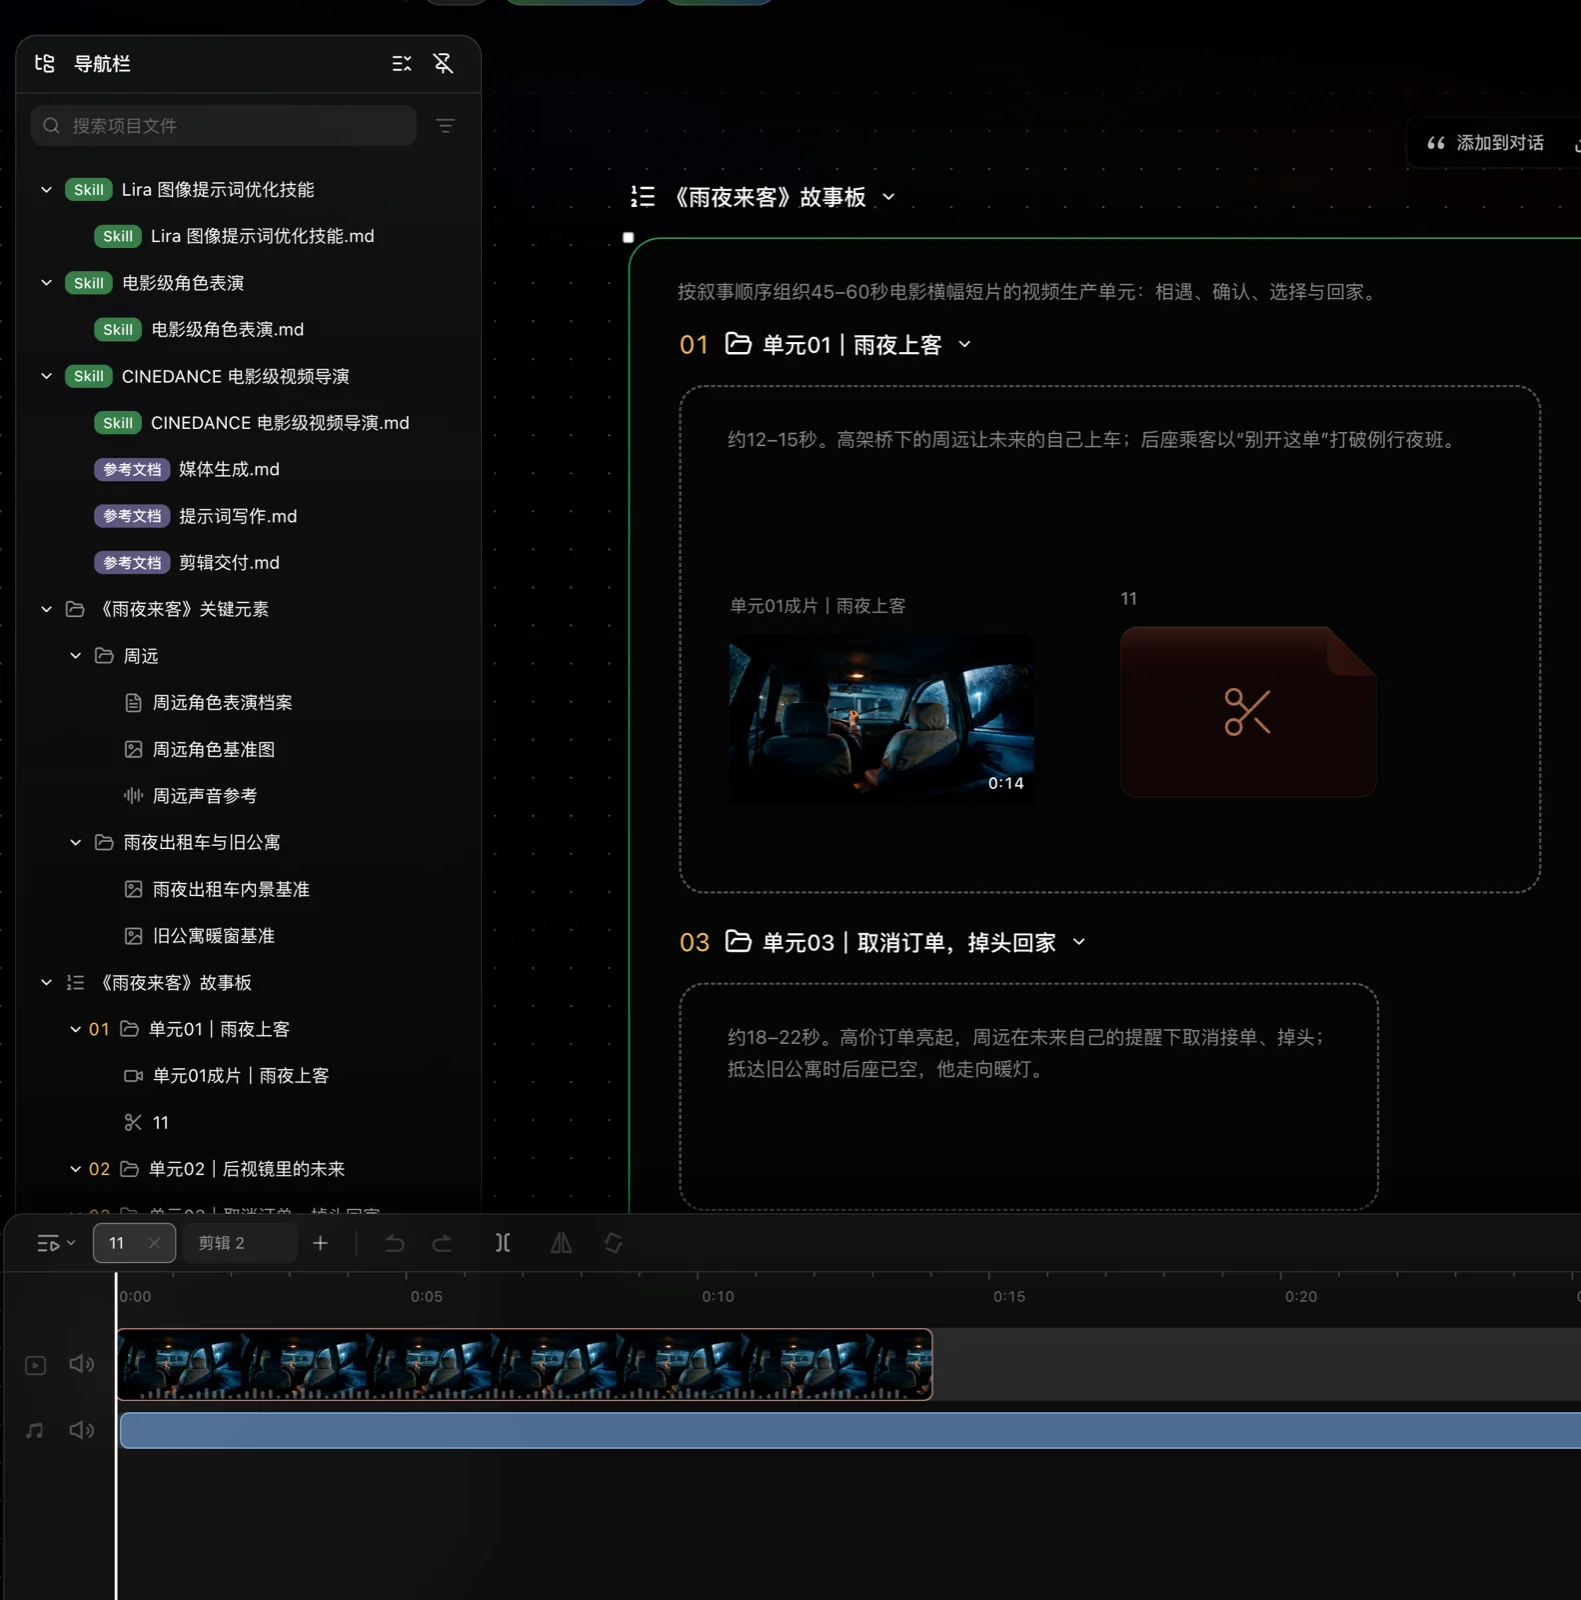Viewport: 1581px width, 1600px height.
Task: Click the mirror flip clip icon
Action: (561, 1243)
